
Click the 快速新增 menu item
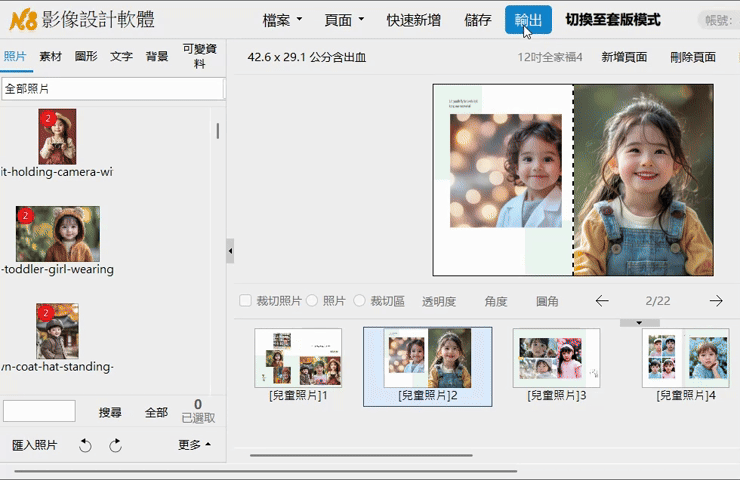pyautogui.click(x=413, y=20)
